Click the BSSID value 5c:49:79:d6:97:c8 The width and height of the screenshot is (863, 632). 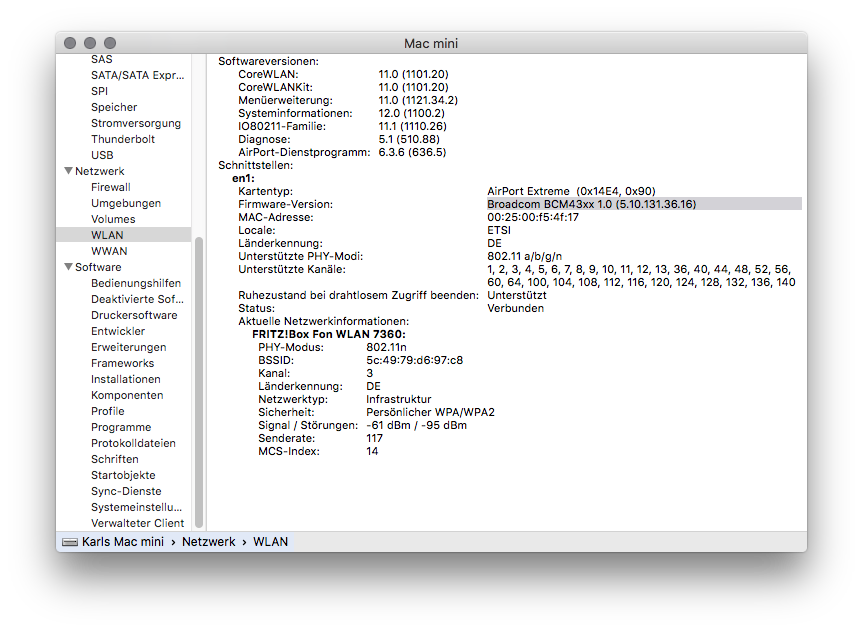tap(414, 360)
